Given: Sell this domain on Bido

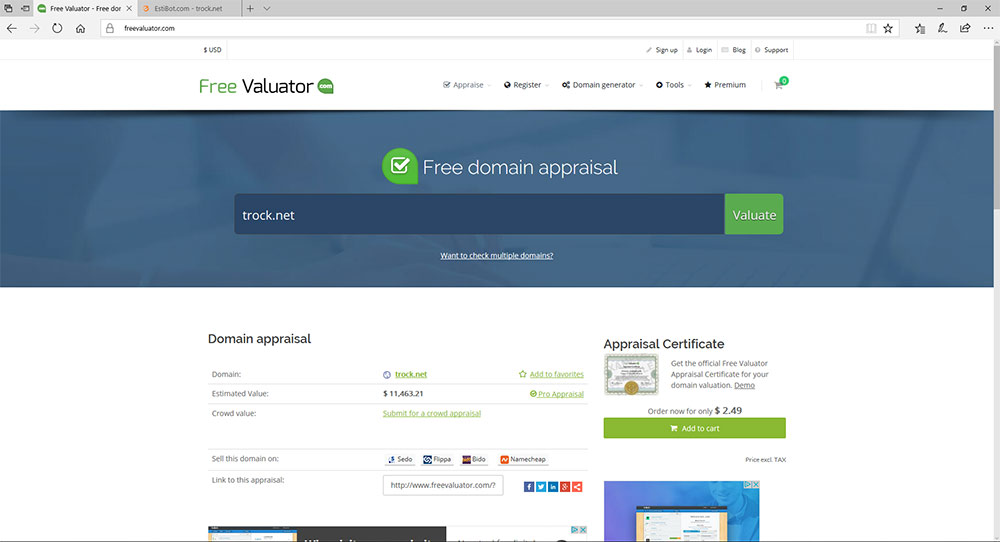Looking at the screenshot, I should [x=474, y=459].
